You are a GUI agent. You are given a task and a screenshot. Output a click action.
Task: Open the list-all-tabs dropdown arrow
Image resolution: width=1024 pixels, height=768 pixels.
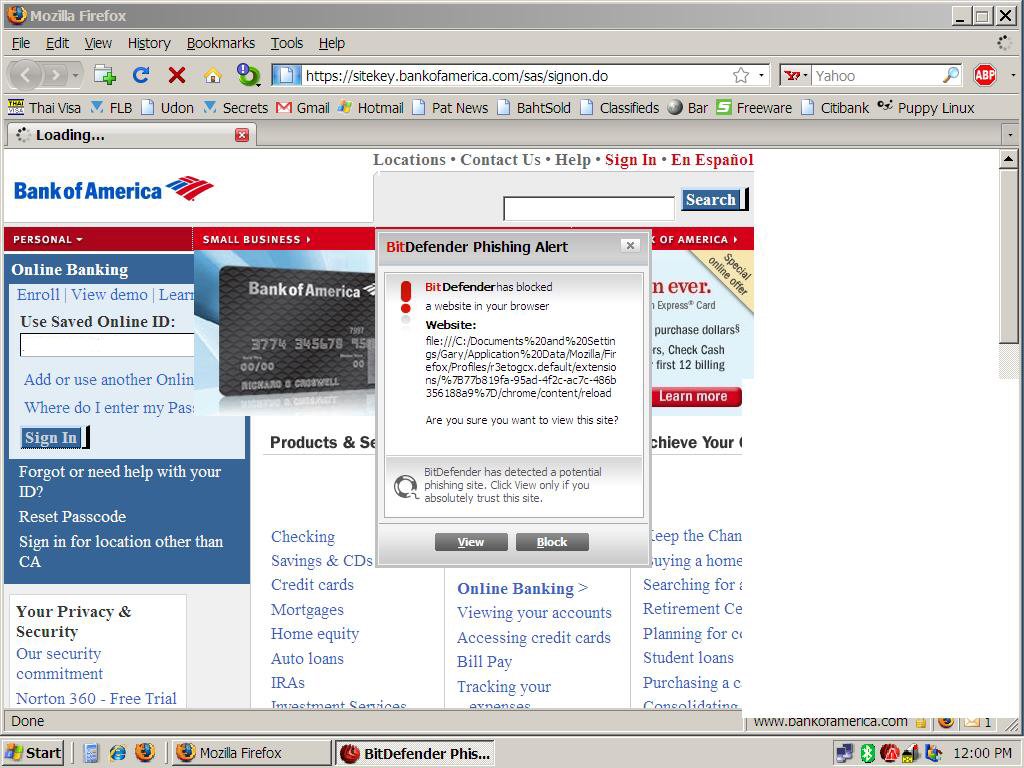click(1010, 135)
